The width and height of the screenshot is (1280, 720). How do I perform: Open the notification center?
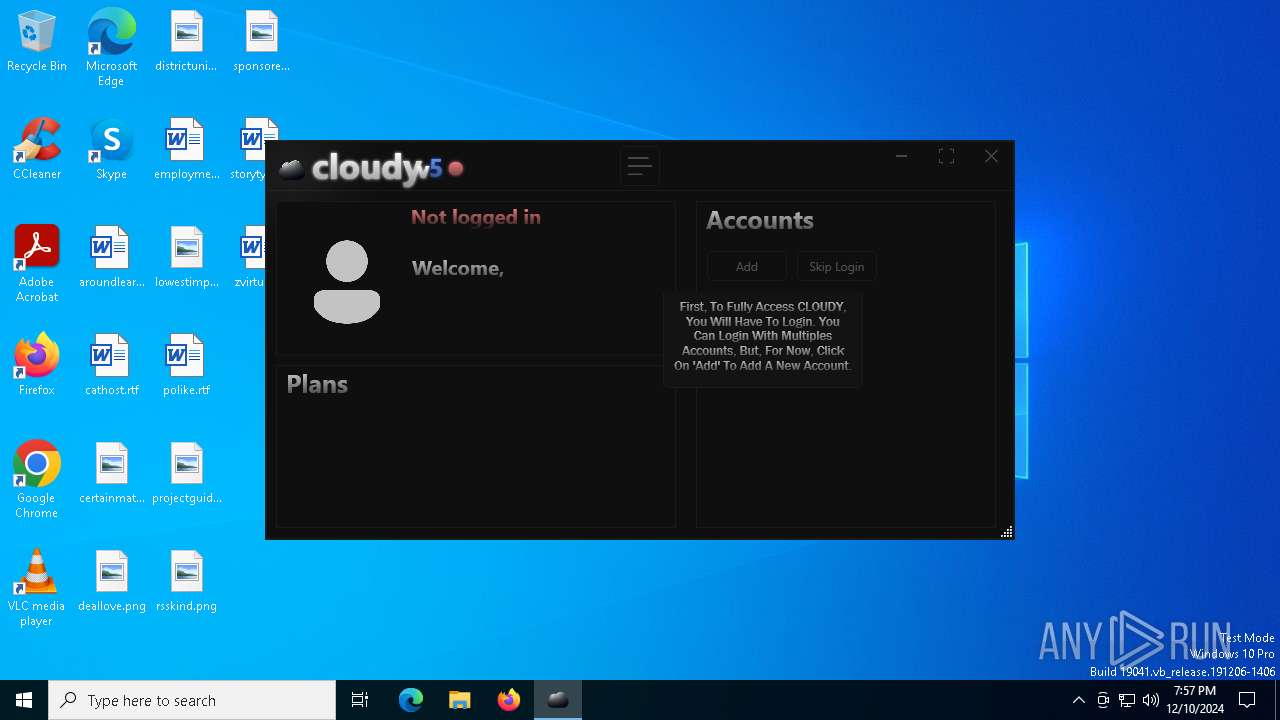(x=1247, y=700)
